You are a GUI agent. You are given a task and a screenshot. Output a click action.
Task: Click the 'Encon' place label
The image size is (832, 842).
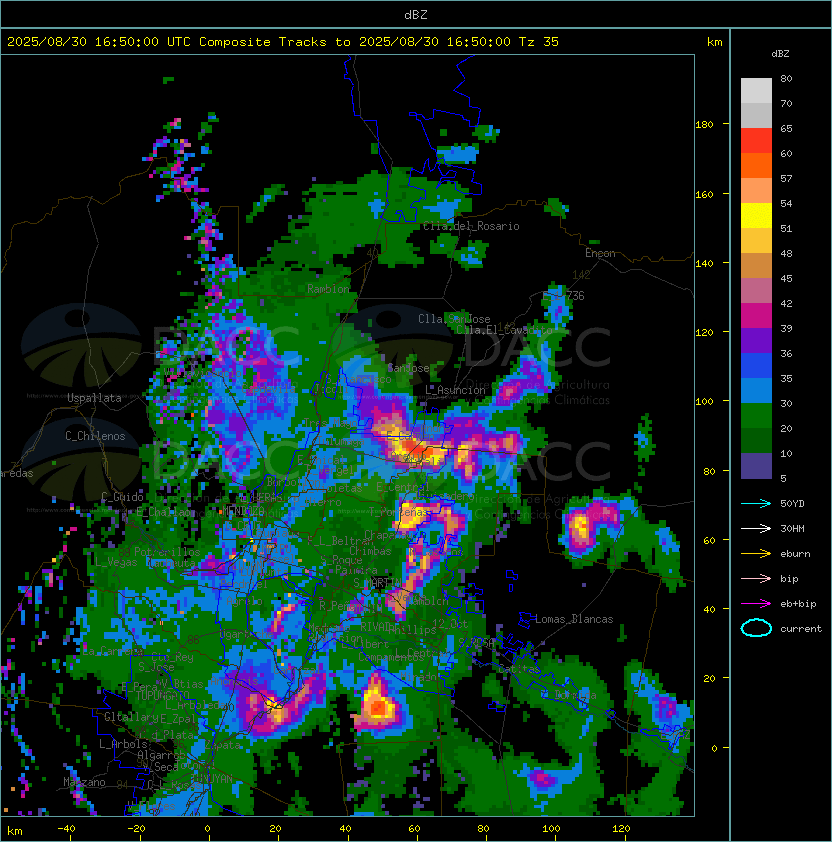600,253
